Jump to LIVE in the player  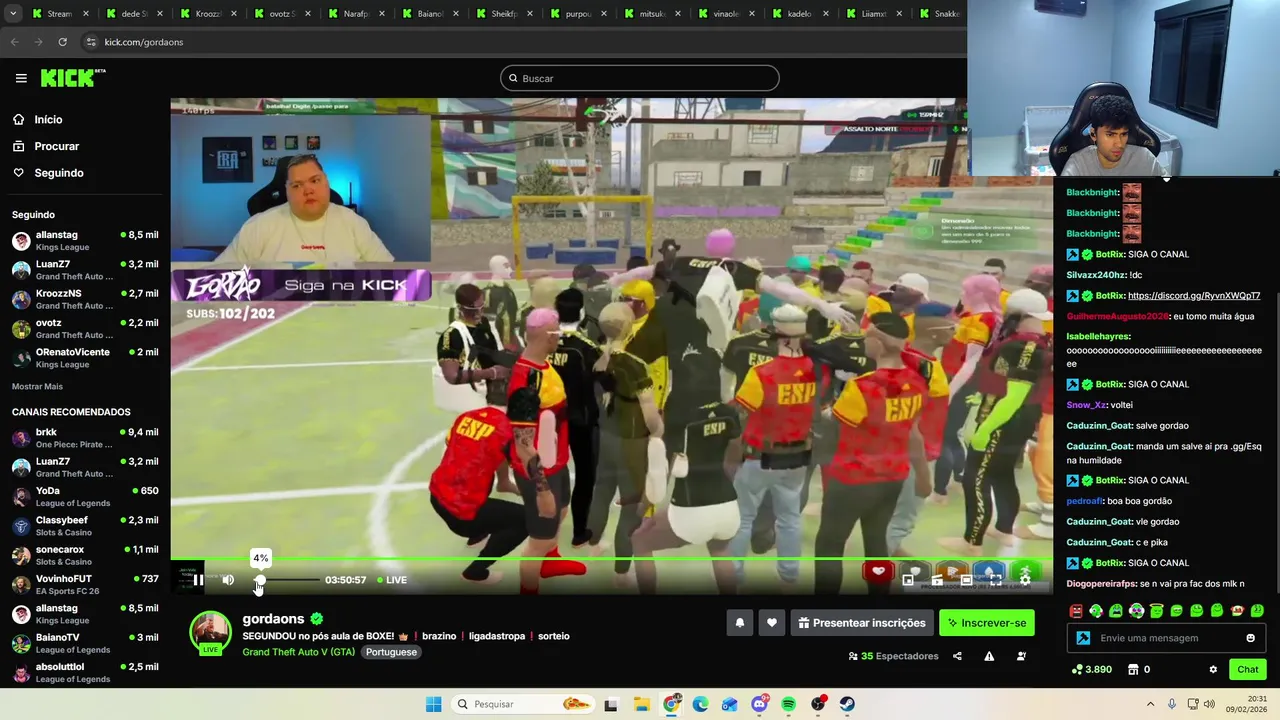(392, 580)
